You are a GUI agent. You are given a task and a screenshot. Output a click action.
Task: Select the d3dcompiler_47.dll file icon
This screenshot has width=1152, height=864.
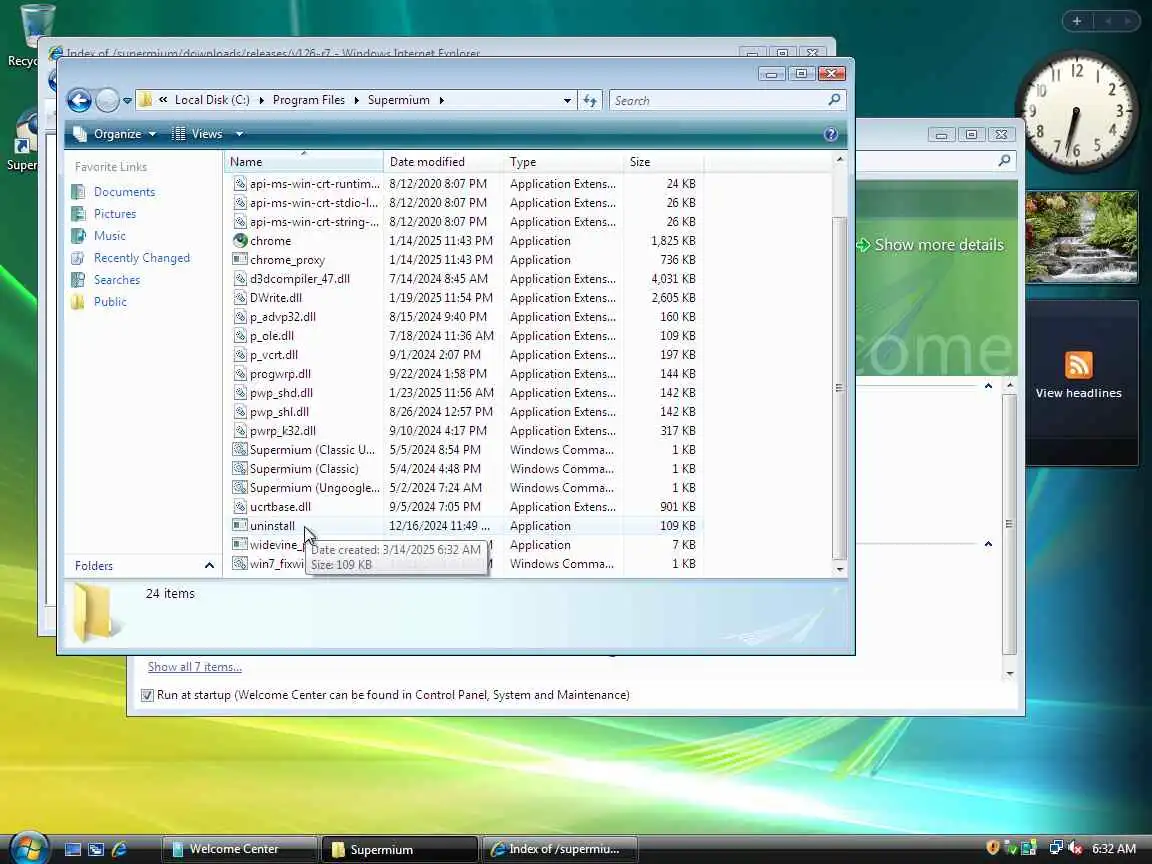tap(240, 278)
